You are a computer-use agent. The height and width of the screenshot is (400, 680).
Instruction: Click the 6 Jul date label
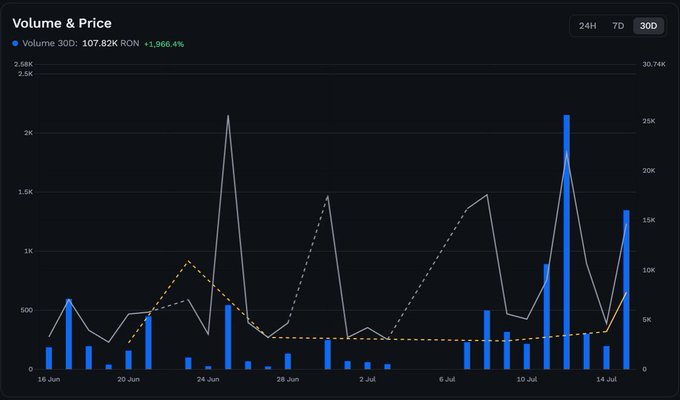447,379
